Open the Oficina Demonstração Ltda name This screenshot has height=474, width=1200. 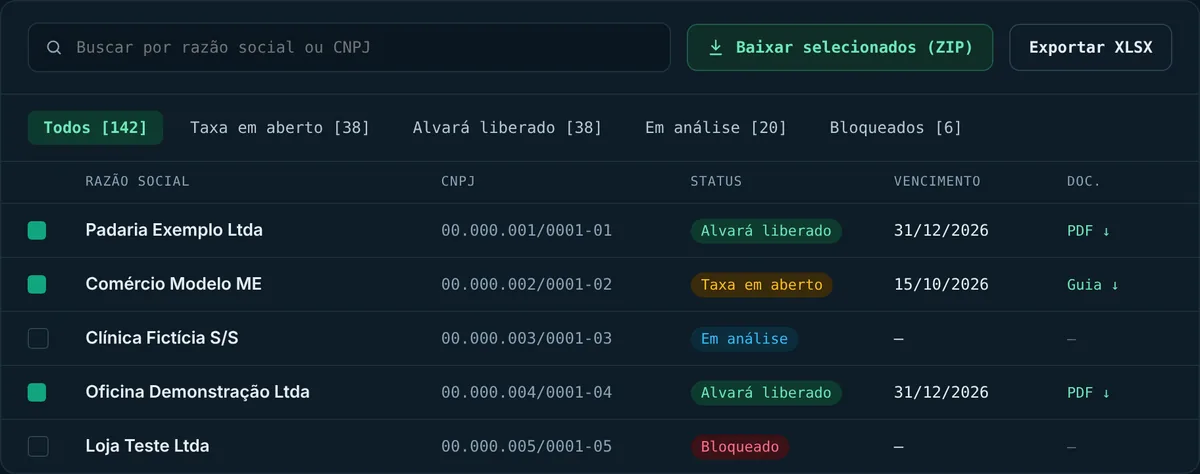198,392
